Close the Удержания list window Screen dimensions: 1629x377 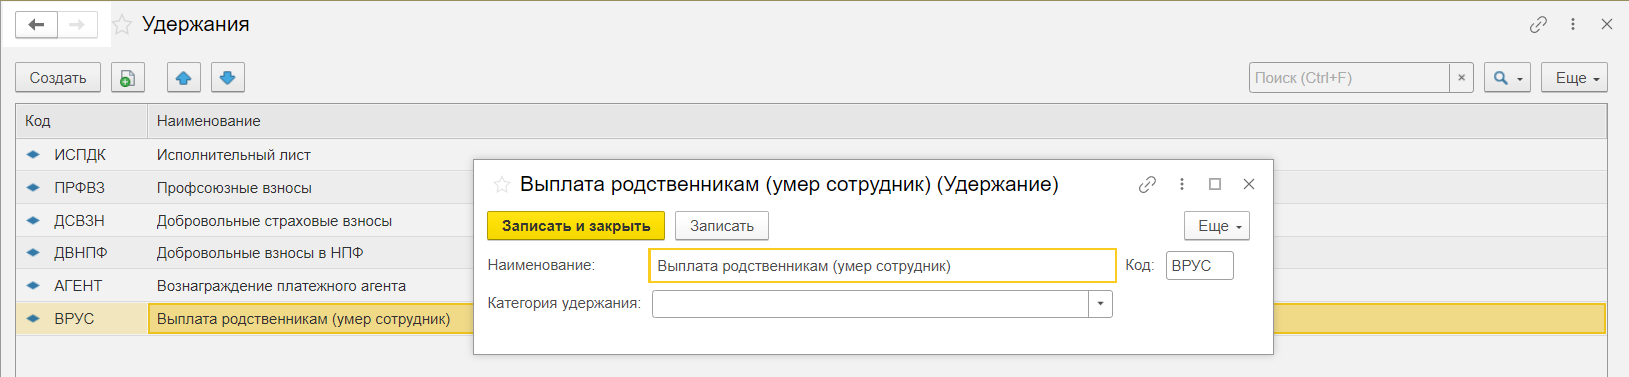pyautogui.click(x=1607, y=24)
